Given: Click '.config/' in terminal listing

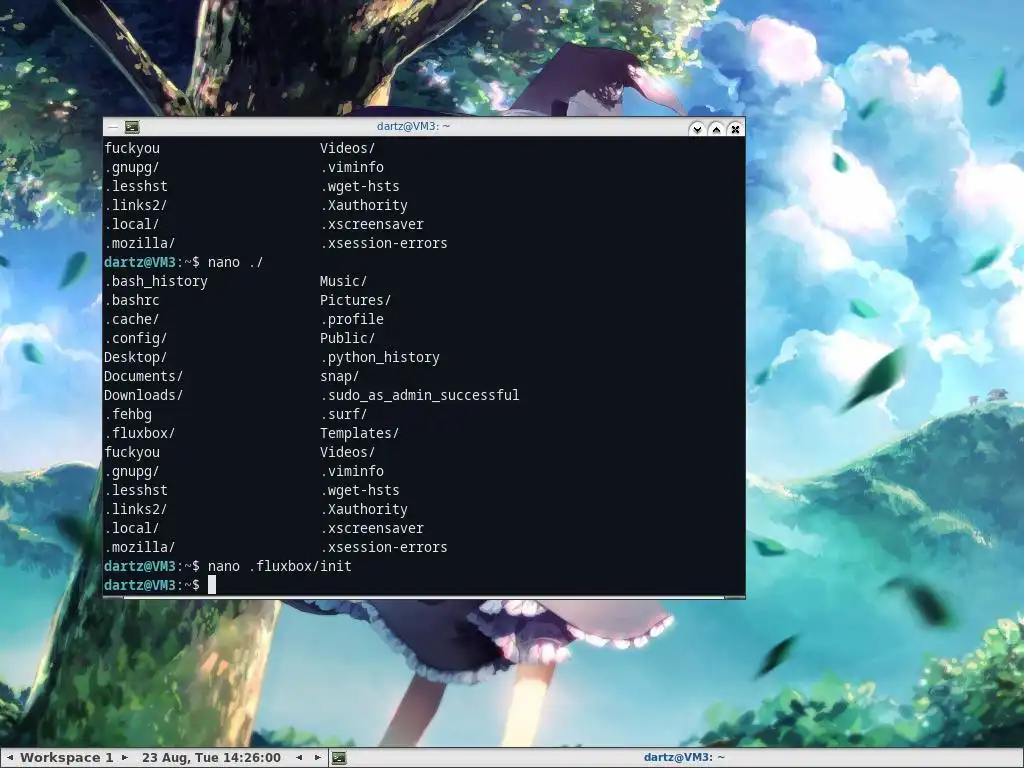Looking at the screenshot, I should pos(135,338).
